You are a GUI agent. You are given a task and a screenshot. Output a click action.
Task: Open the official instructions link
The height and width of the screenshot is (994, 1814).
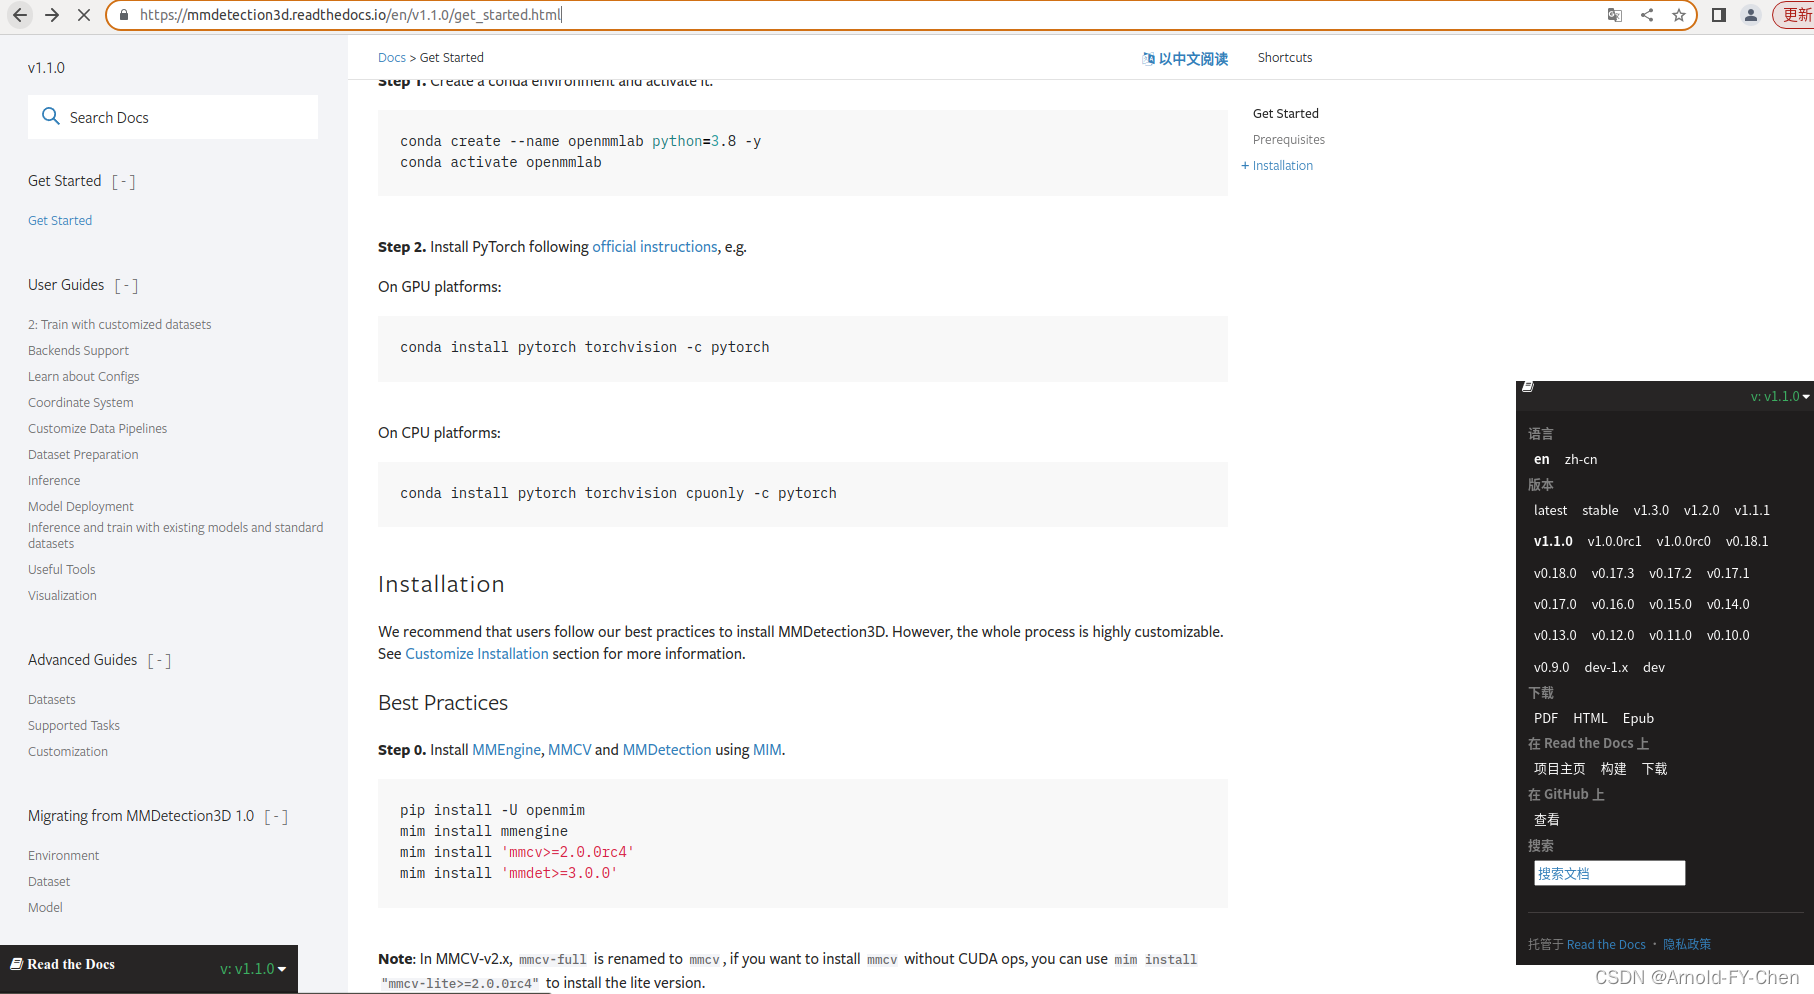pos(655,247)
